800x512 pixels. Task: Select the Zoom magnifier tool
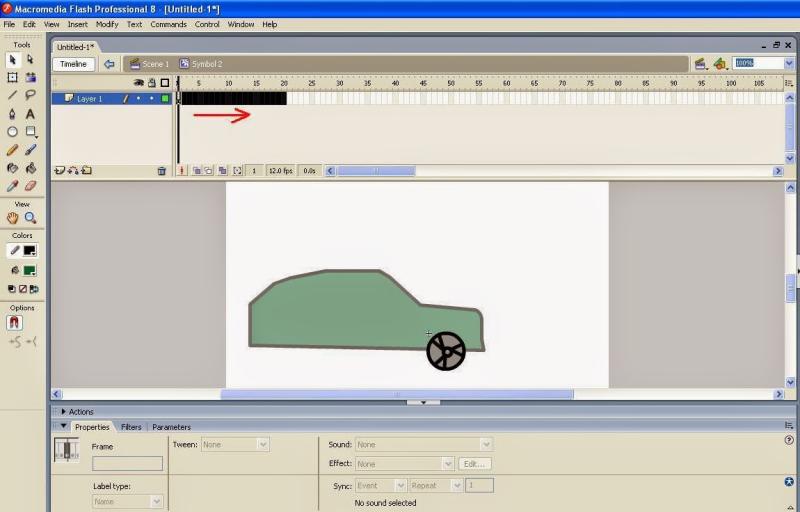(31, 218)
